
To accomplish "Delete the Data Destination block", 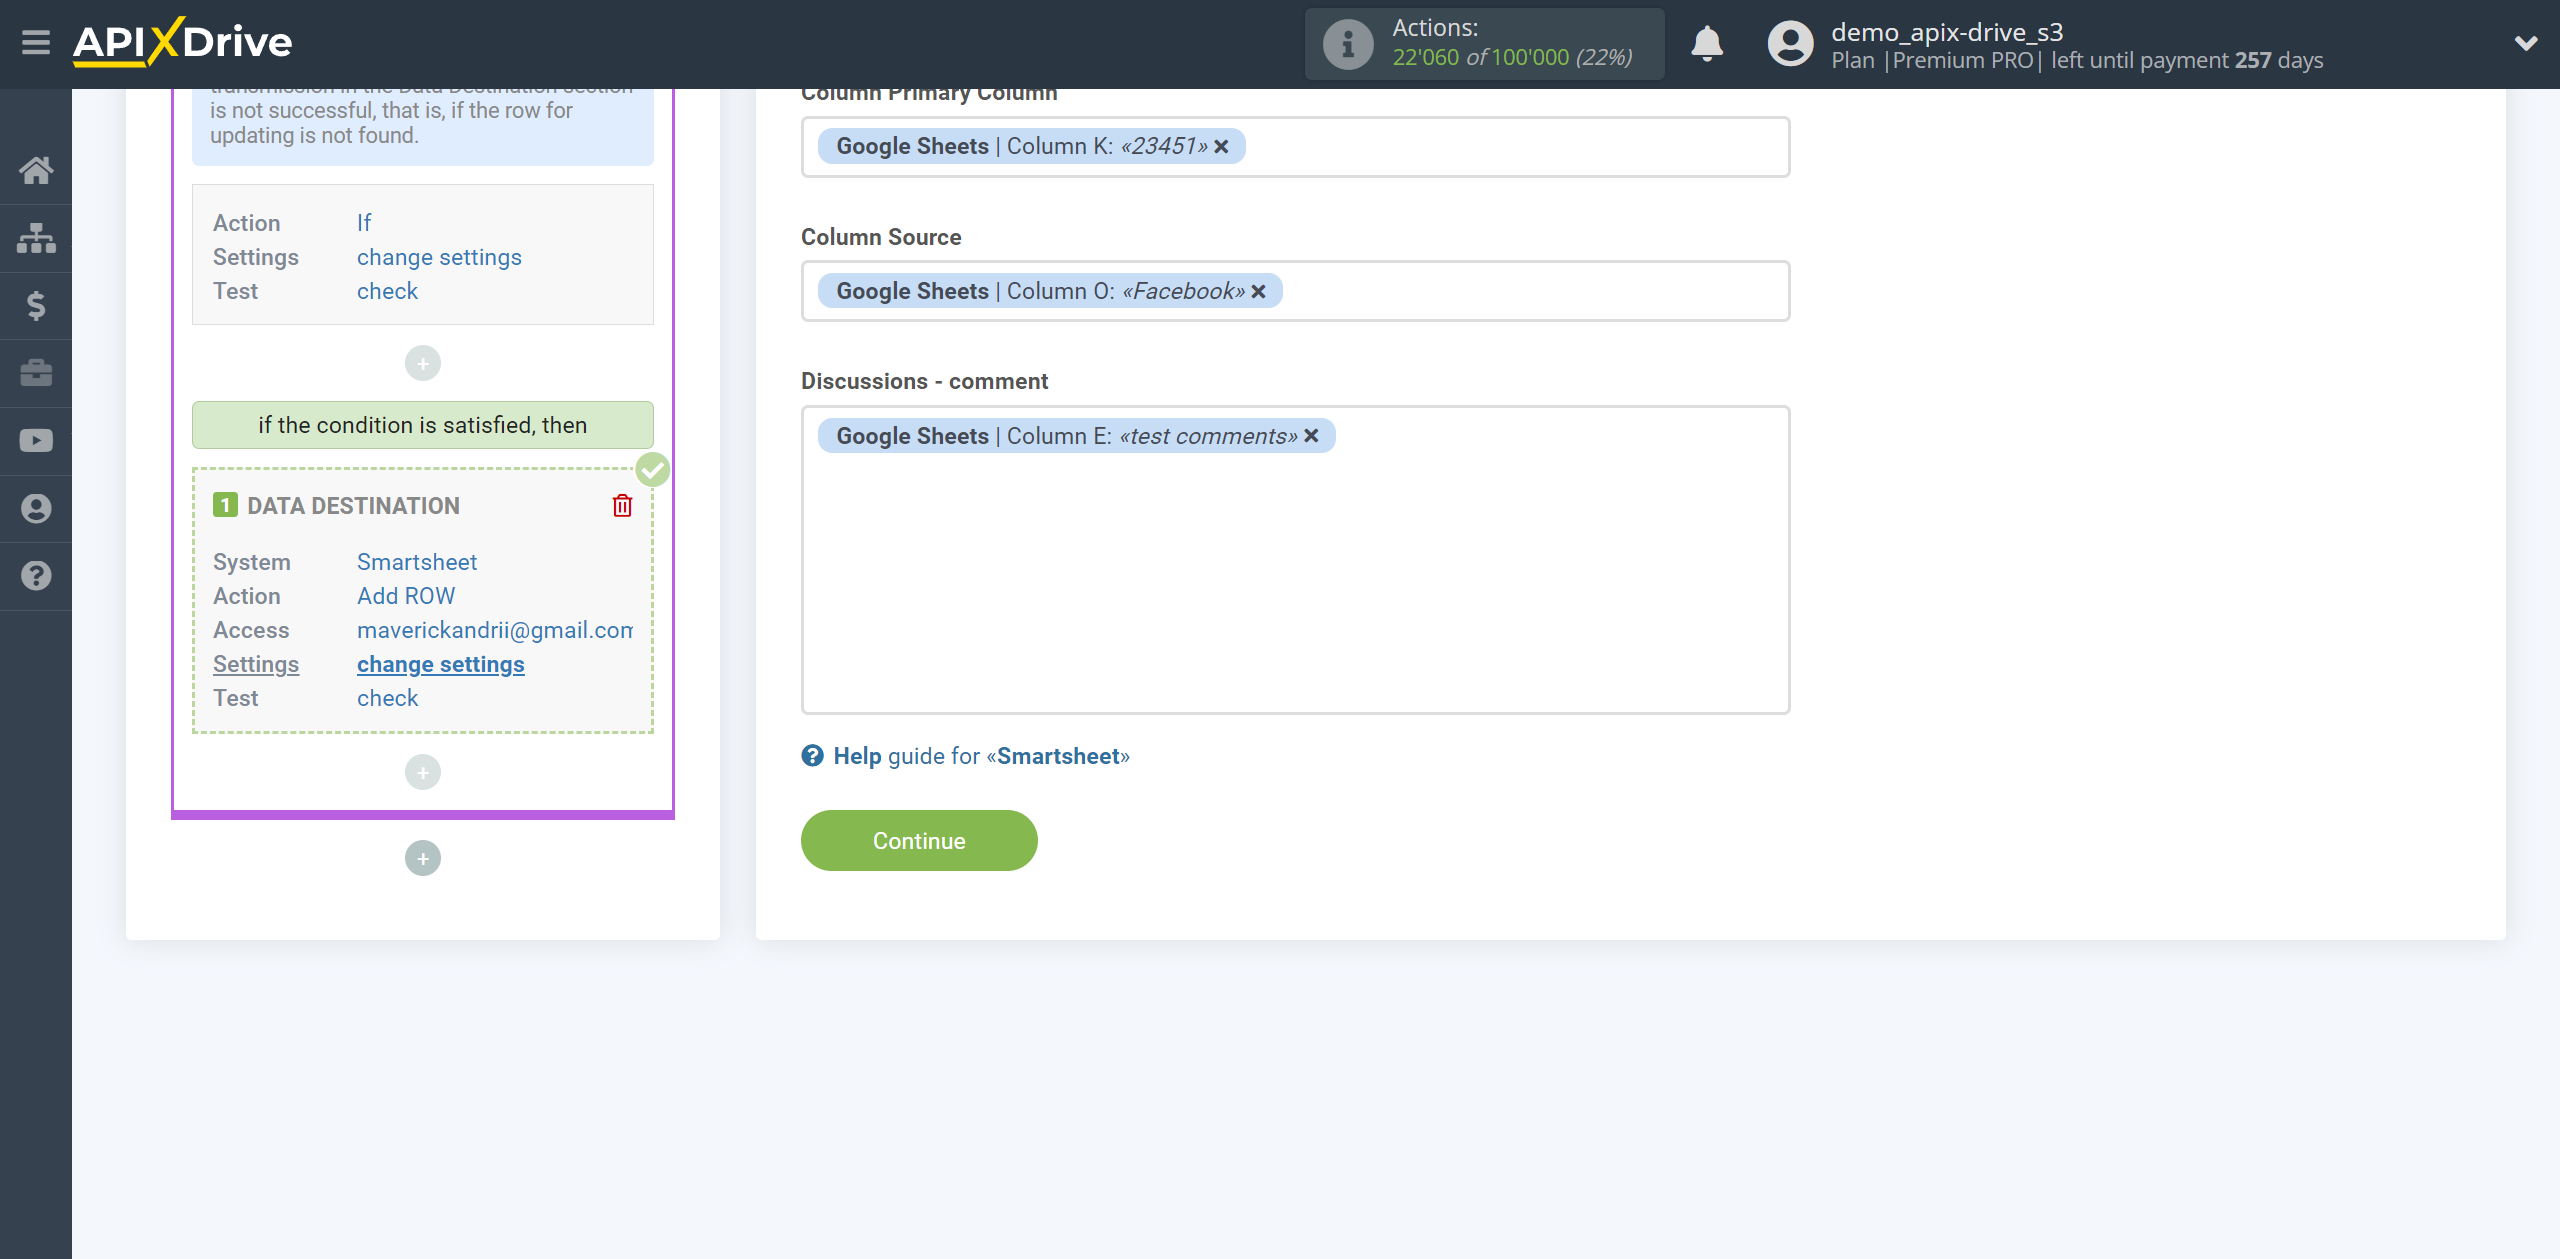I will tap(622, 506).
